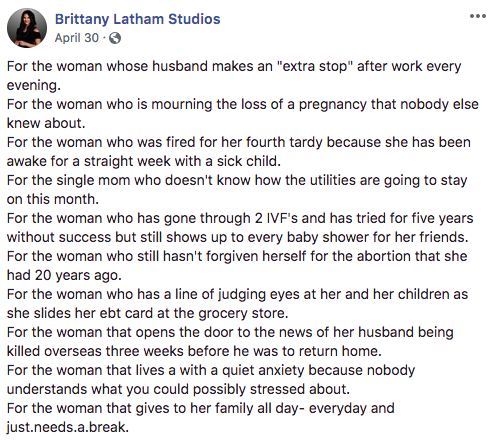The width and height of the screenshot is (494, 440).
Task: Click the globe public privacy icon
Action: click(115, 38)
